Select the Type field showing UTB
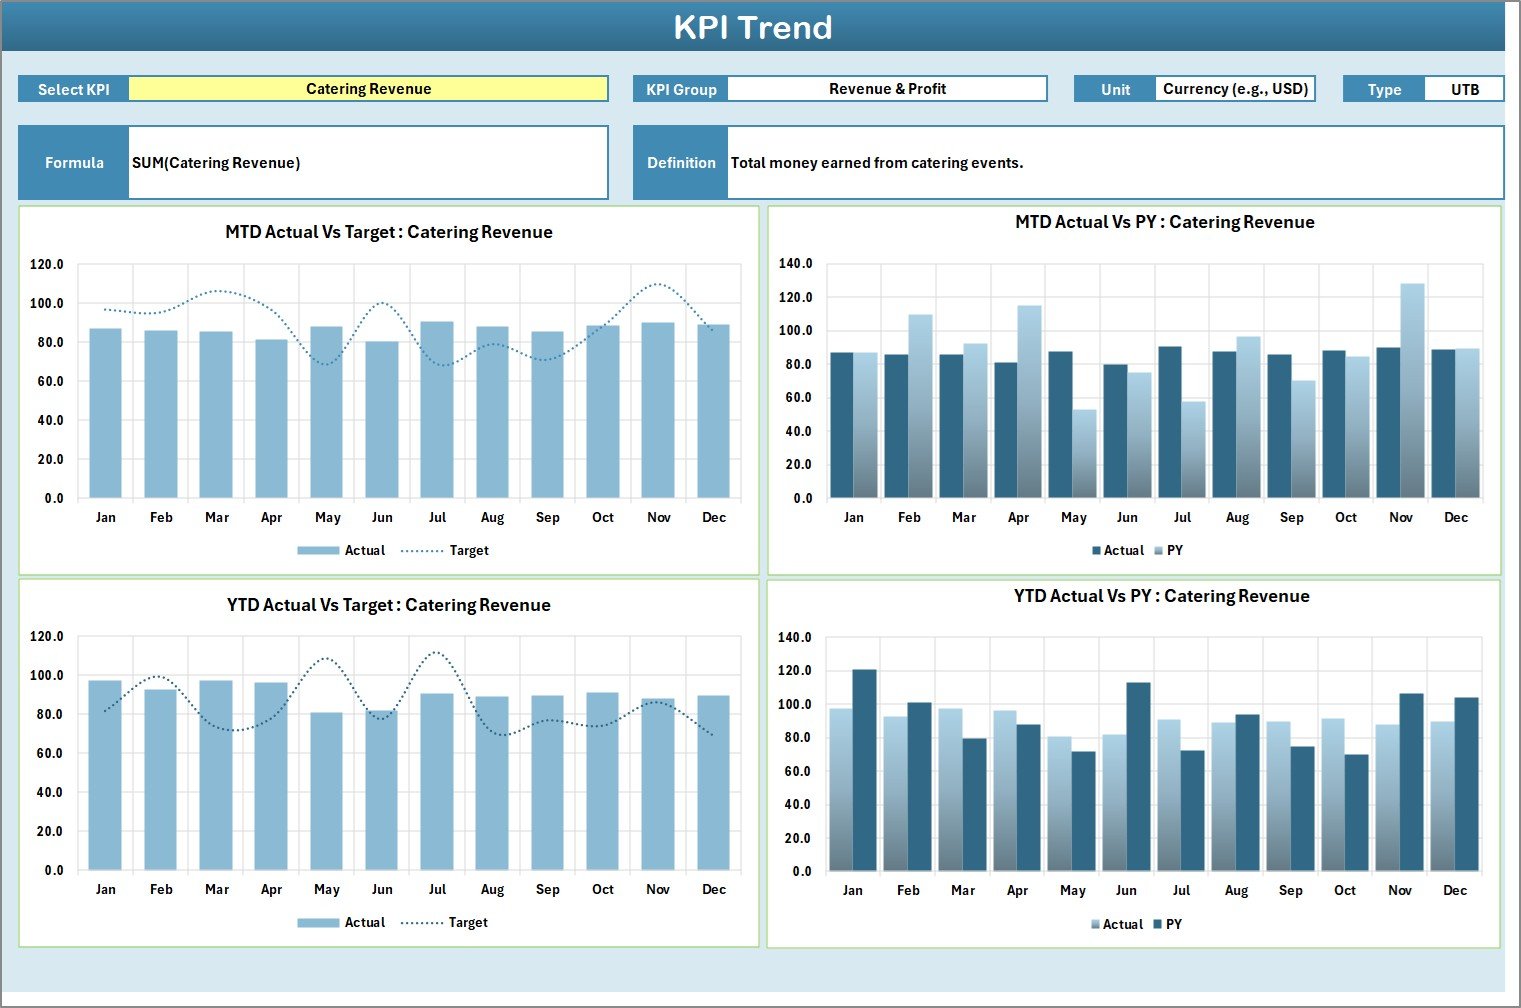This screenshot has width=1521, height=1008. click(1465, 88)
